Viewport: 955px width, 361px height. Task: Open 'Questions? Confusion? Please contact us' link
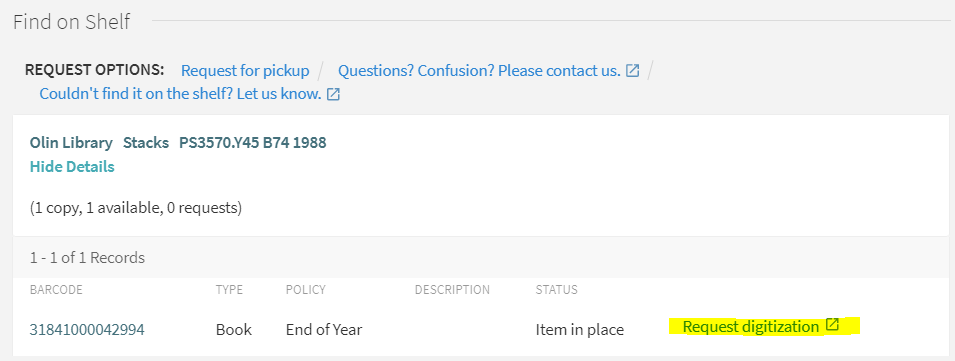pos(479,71)
